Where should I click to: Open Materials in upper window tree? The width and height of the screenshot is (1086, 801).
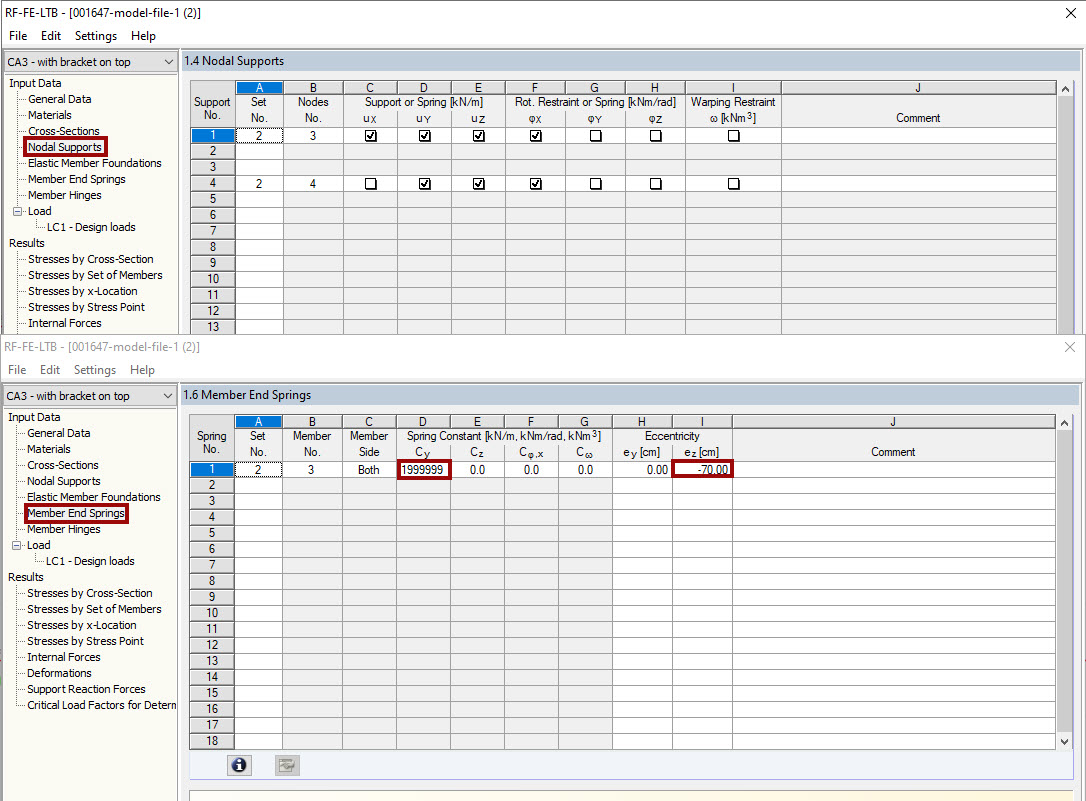50,115
